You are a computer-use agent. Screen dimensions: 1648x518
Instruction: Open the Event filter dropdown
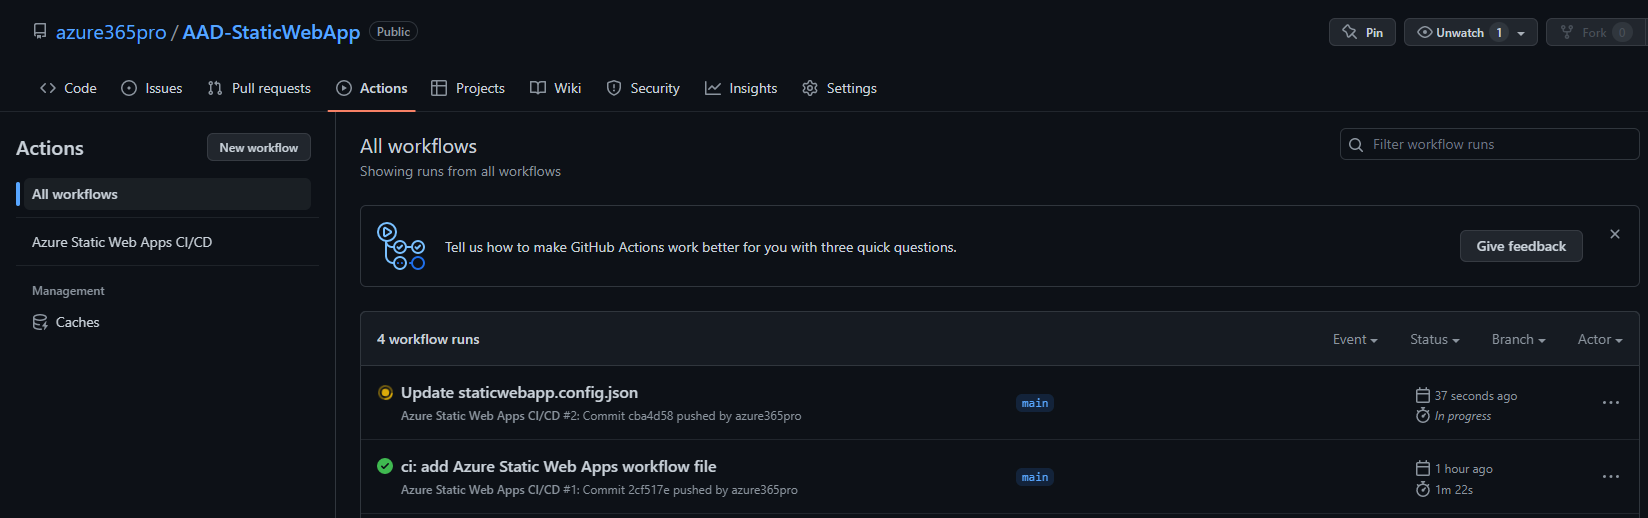click(1355, 340)
